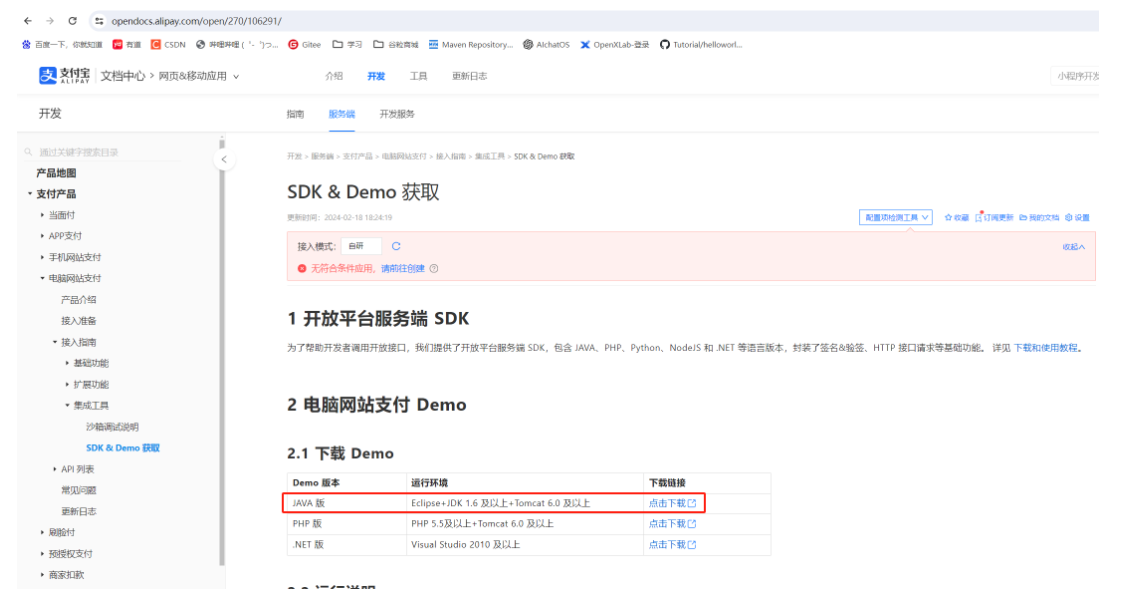Click the Alipay 支付宝 logo
Viewport: 1122px width, 597px height.
tap(64, 76)
